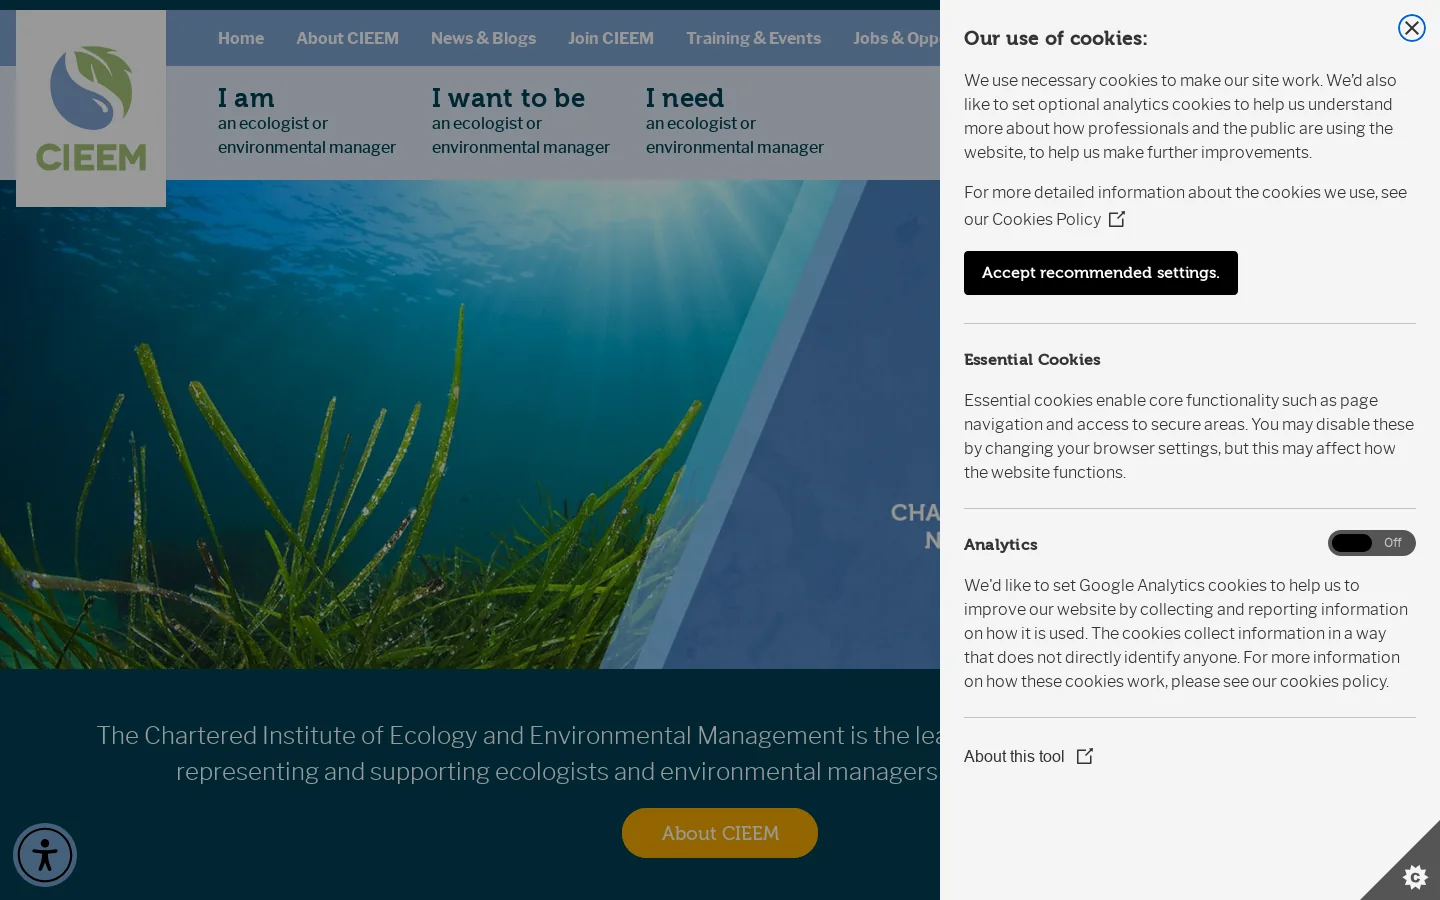Click the cookie settings gear icon
Screen dimensions: 1440x900
1414,877
